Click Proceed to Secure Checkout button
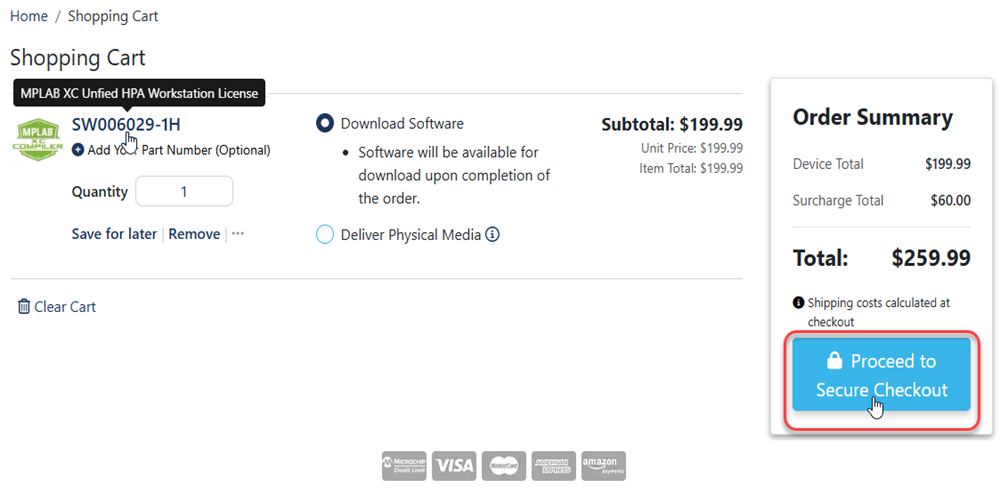 pos(881,375)
